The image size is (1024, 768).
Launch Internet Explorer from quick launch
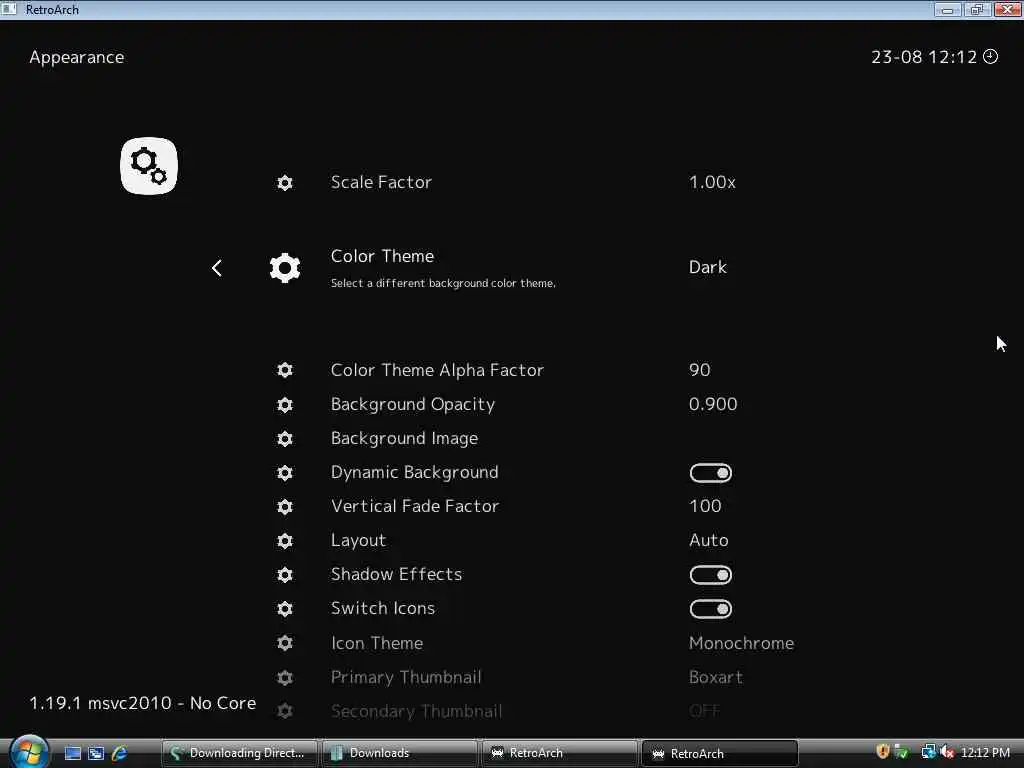point(120,753)
